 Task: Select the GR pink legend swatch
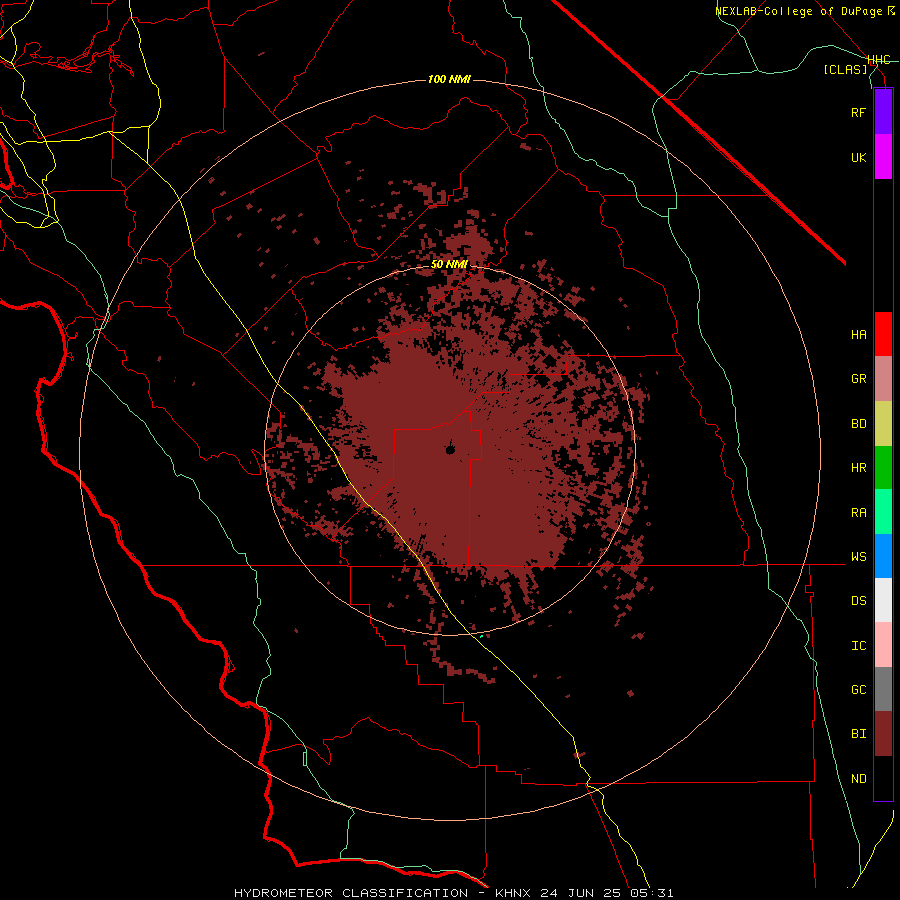883,378
